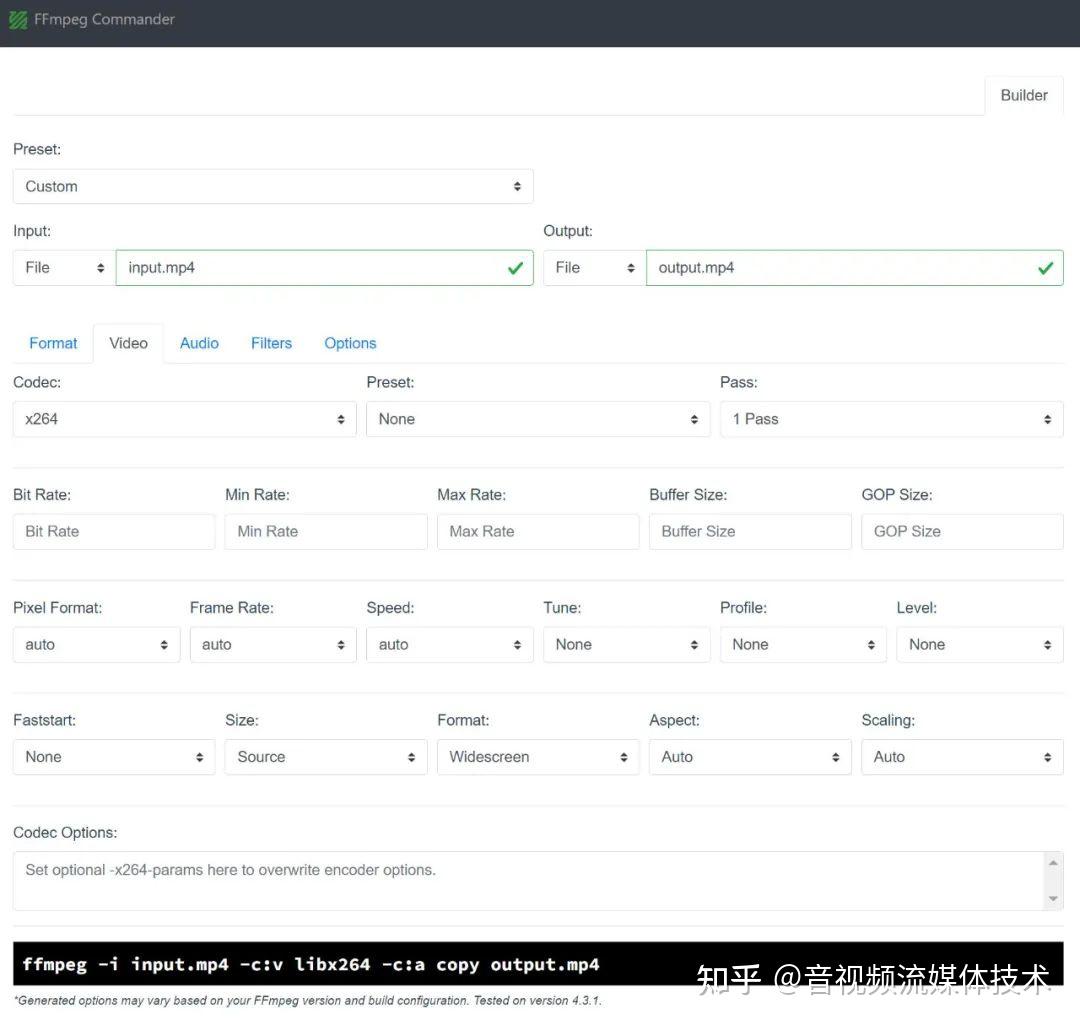Click the Max Rate input field
Viewport: 1080px width, 1025px height.
(x=538, y=531)
